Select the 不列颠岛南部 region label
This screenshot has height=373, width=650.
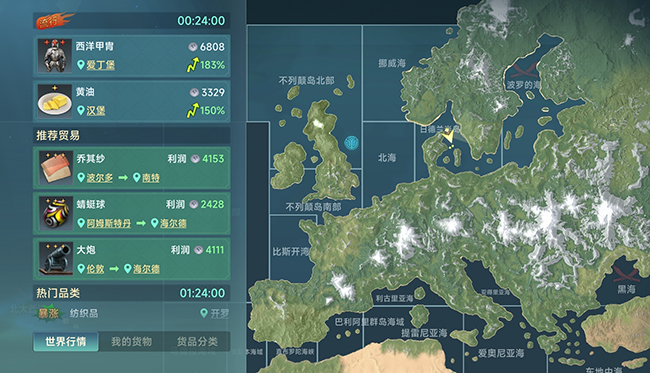pyautogui.click(x=313, y=206)
